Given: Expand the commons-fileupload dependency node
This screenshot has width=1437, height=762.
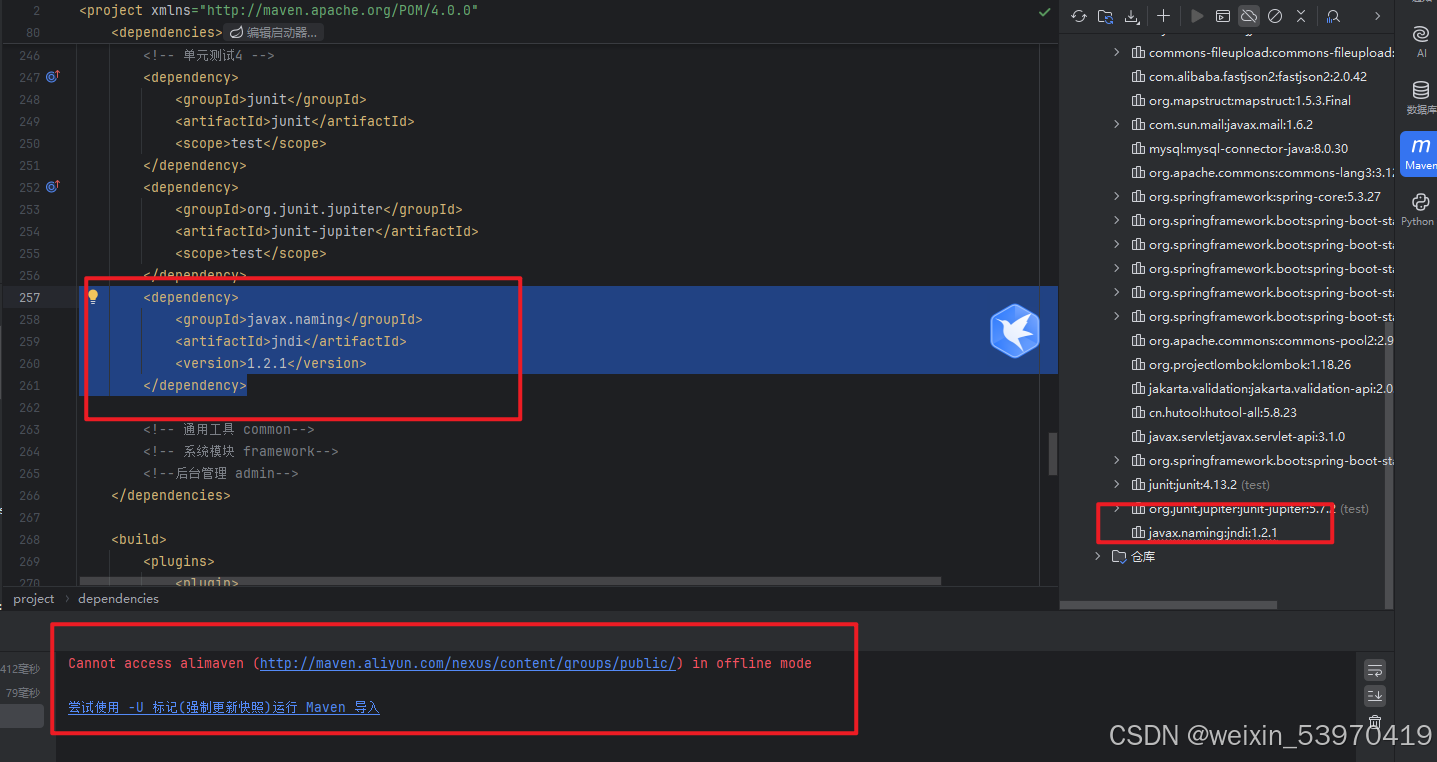Looking at the screenshot, I should (x=1118, y=52).
